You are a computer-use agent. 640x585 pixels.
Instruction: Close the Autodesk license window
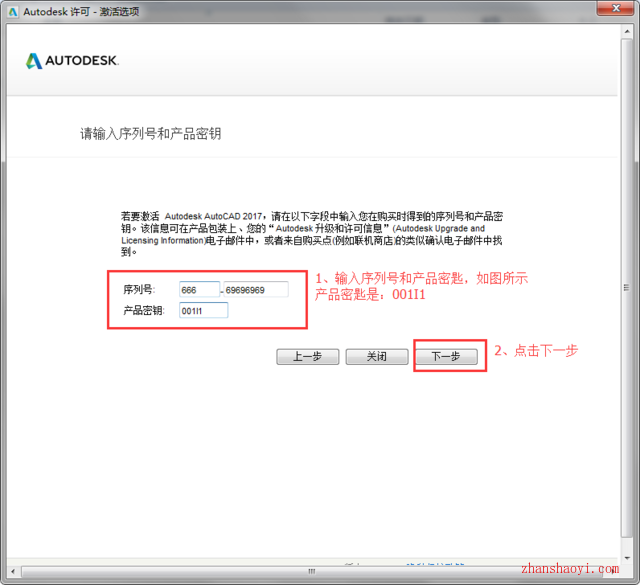[x=616, y=8]
